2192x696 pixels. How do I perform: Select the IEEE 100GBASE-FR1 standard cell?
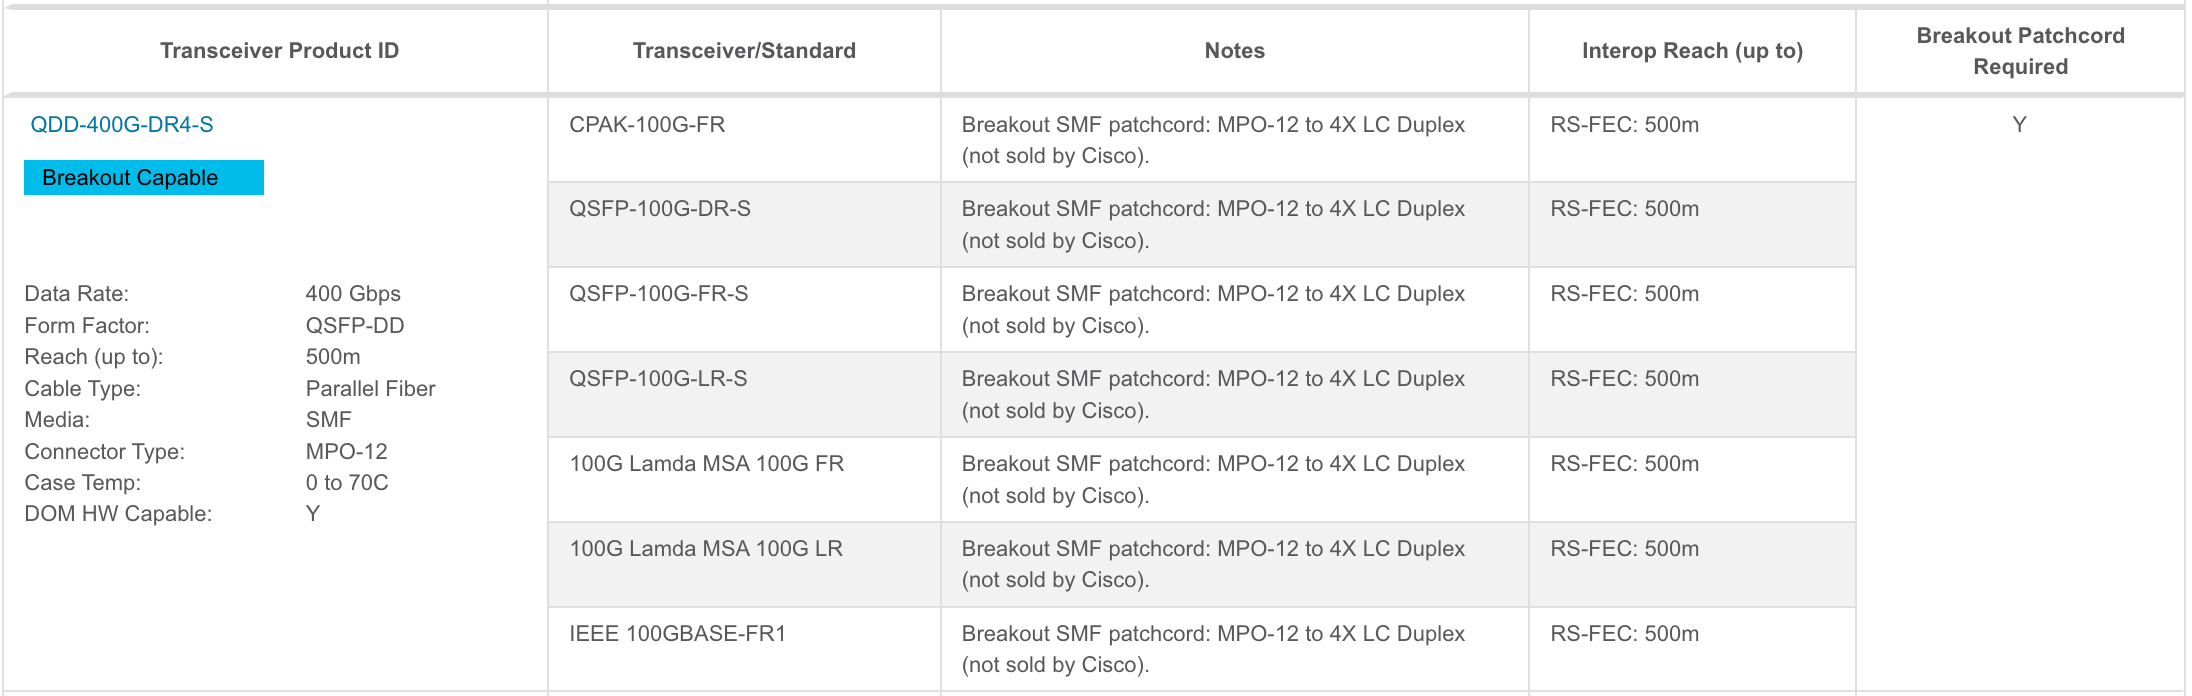(677, 634)
